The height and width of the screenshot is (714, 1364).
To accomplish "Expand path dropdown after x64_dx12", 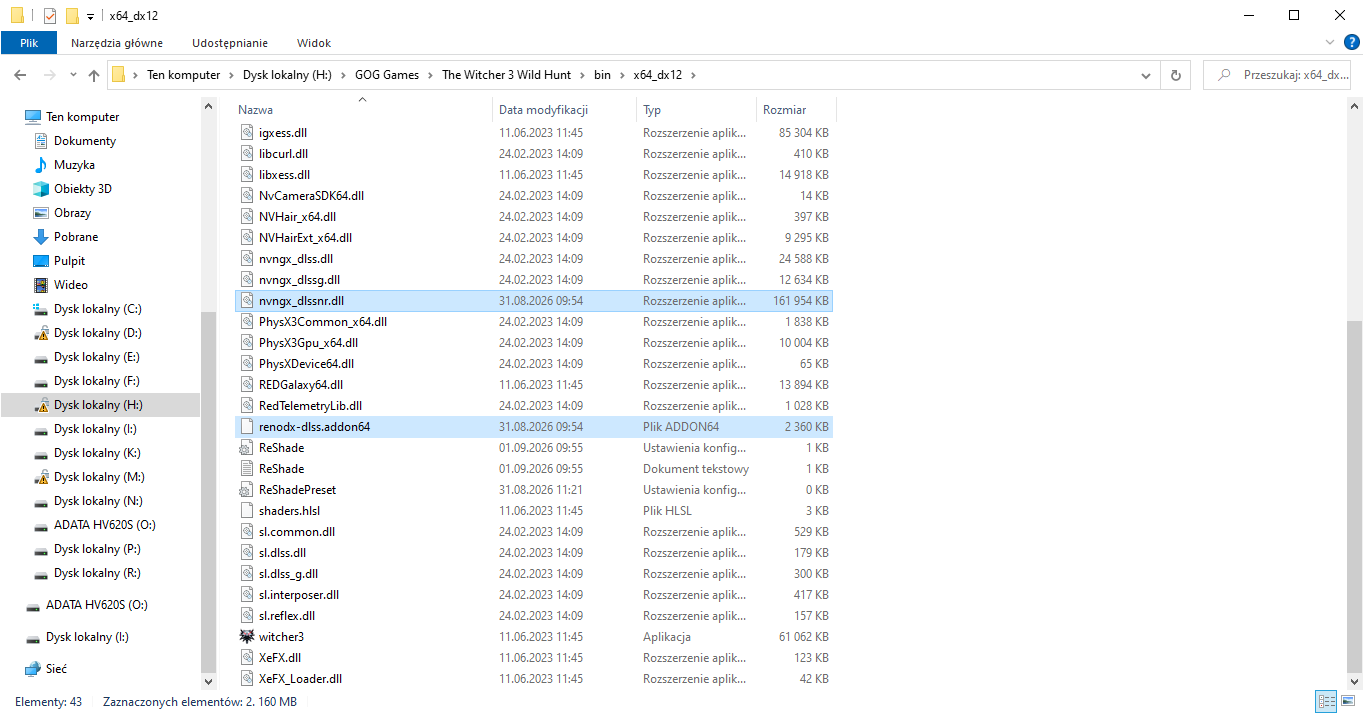I will [x=693, y=75].
